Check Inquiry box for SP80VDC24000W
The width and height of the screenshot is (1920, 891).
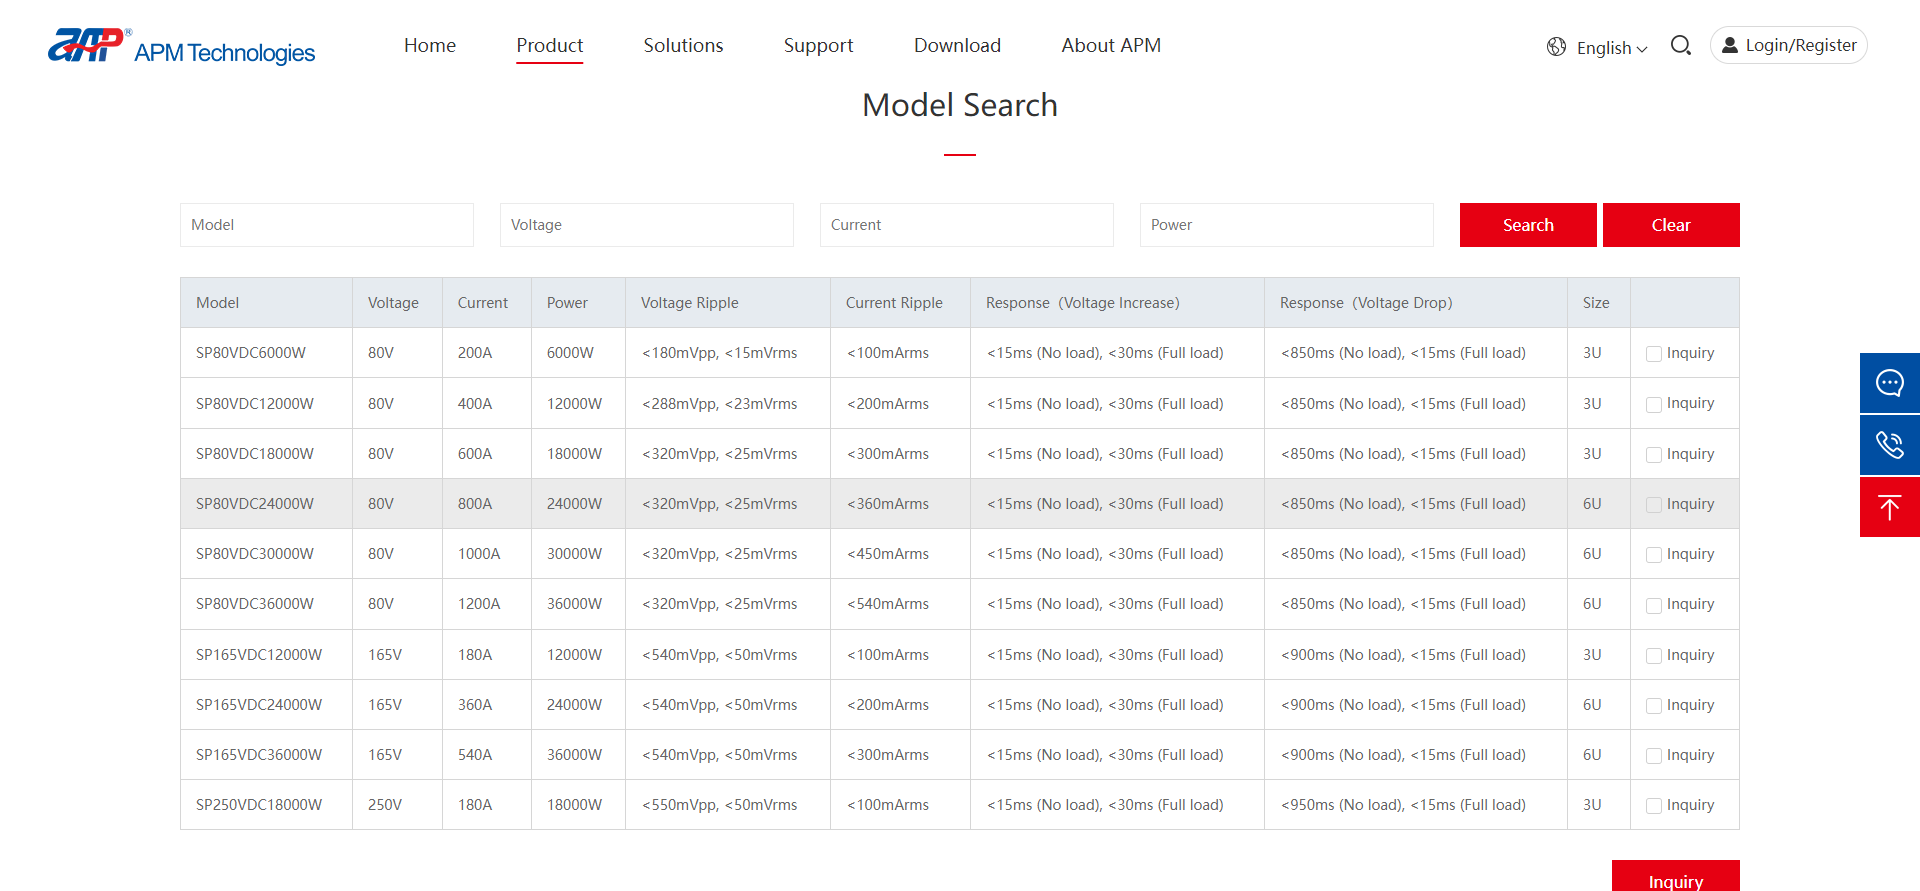pyautogui.click(x=1654, y=505)
